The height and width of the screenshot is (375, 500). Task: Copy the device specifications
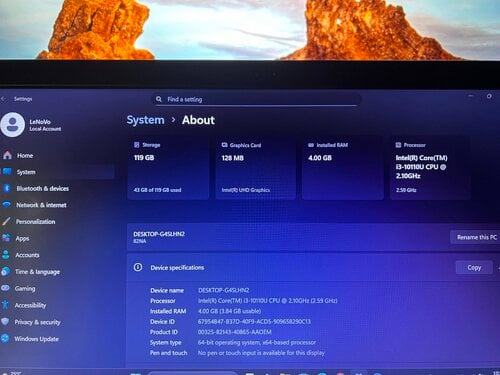click(x=474, y=267)
